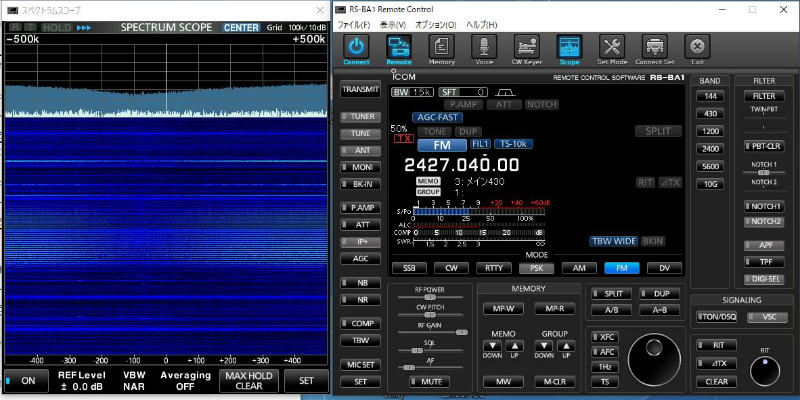Open the CW Keyer icon

coord(527,47)
